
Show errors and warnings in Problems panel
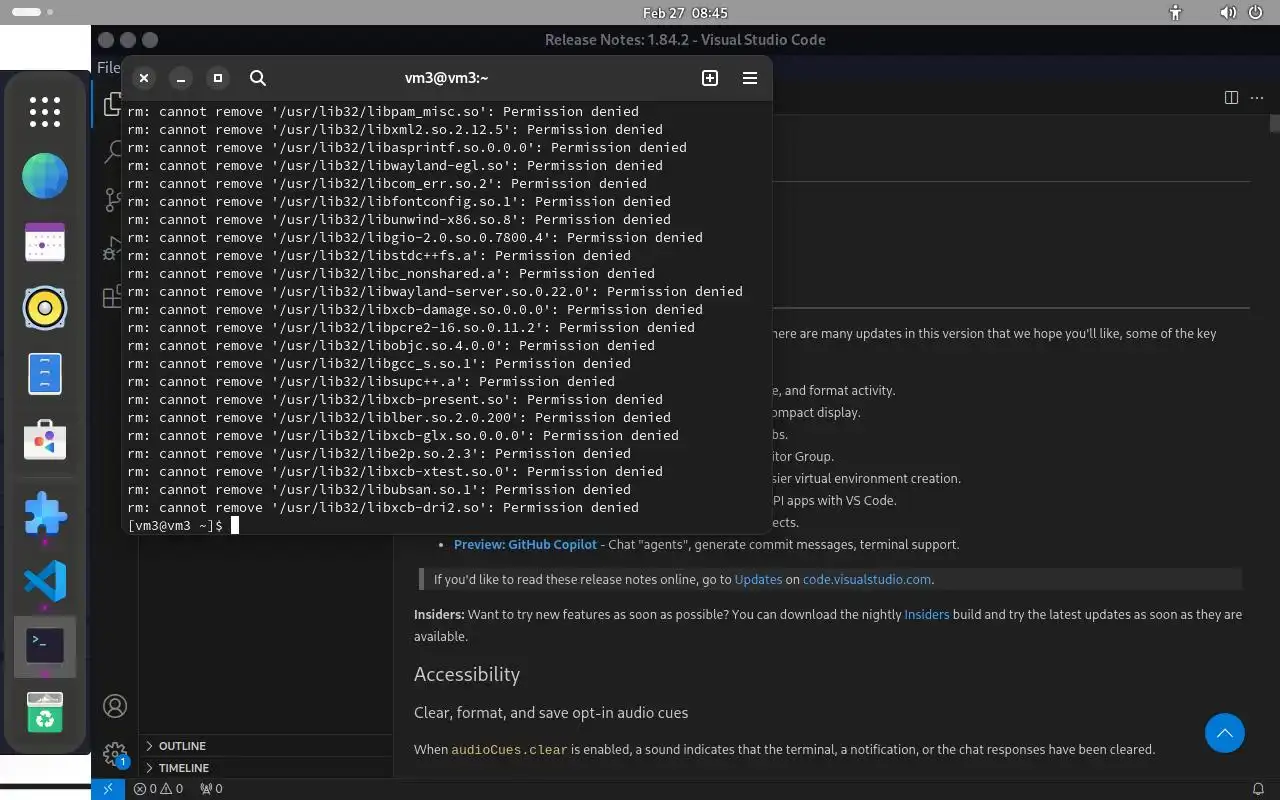coord(158,789)
